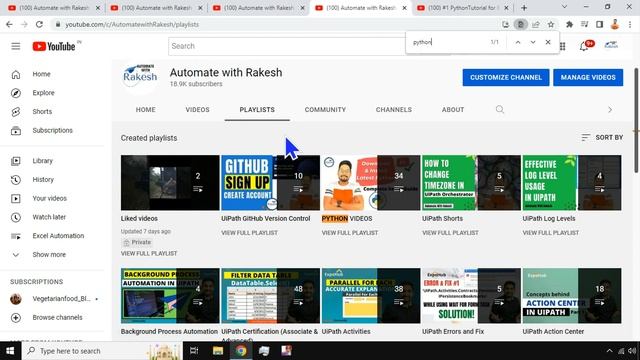Click the YouTube logo
The width and height of the screenshot is (640, 360).
54,46
